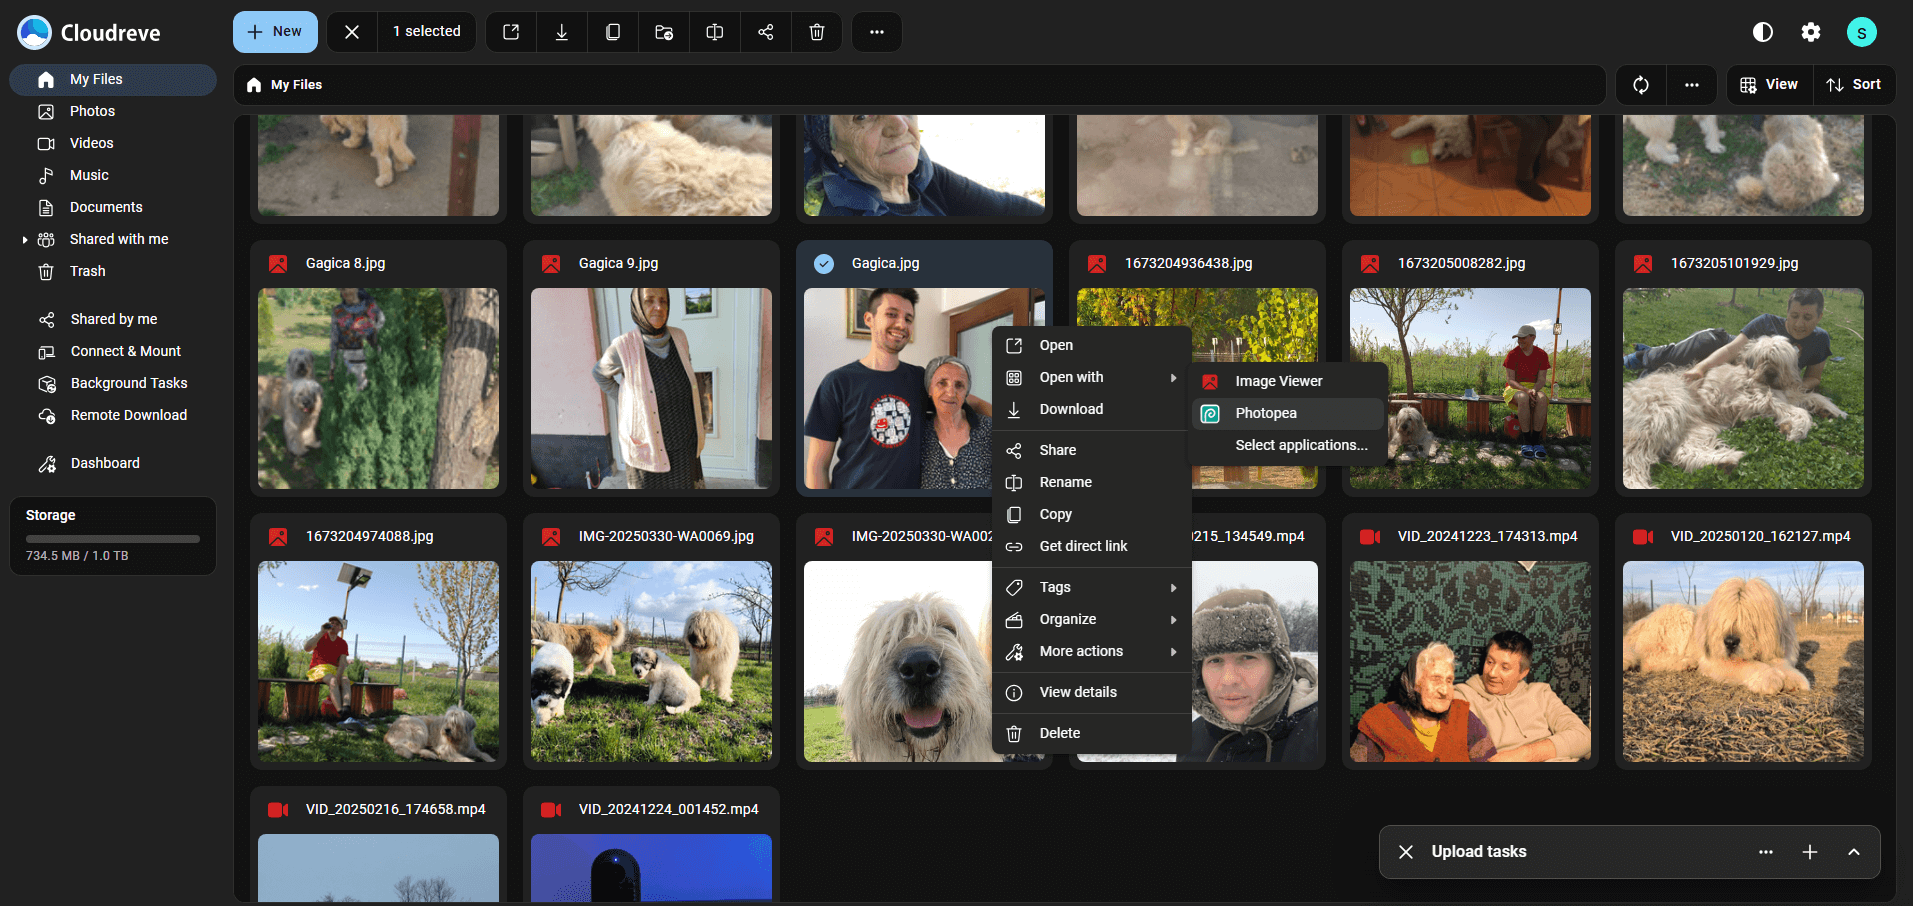Open the ellipsis menu next to refresh
The height and width of the screenshot is (906, 1913).
point(1692,85)
